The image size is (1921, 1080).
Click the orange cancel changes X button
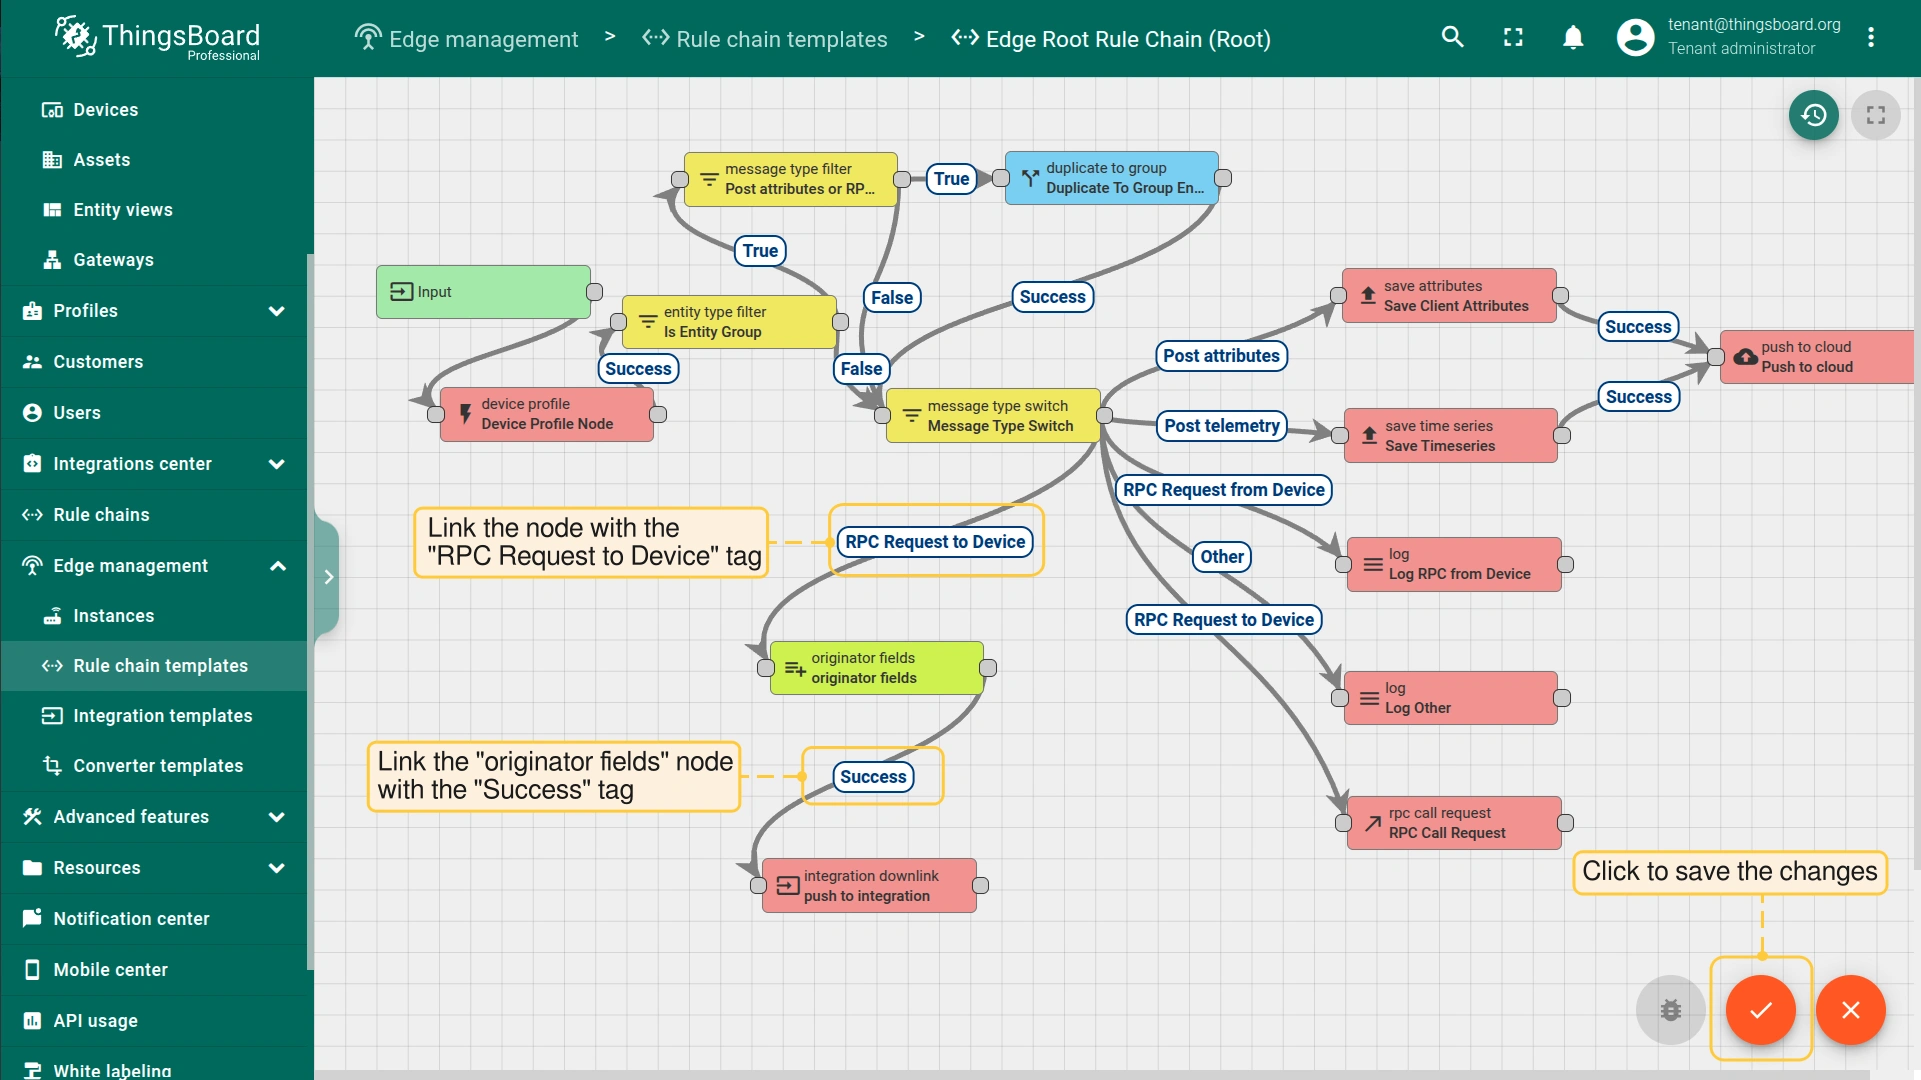tap(1850, 1010)
